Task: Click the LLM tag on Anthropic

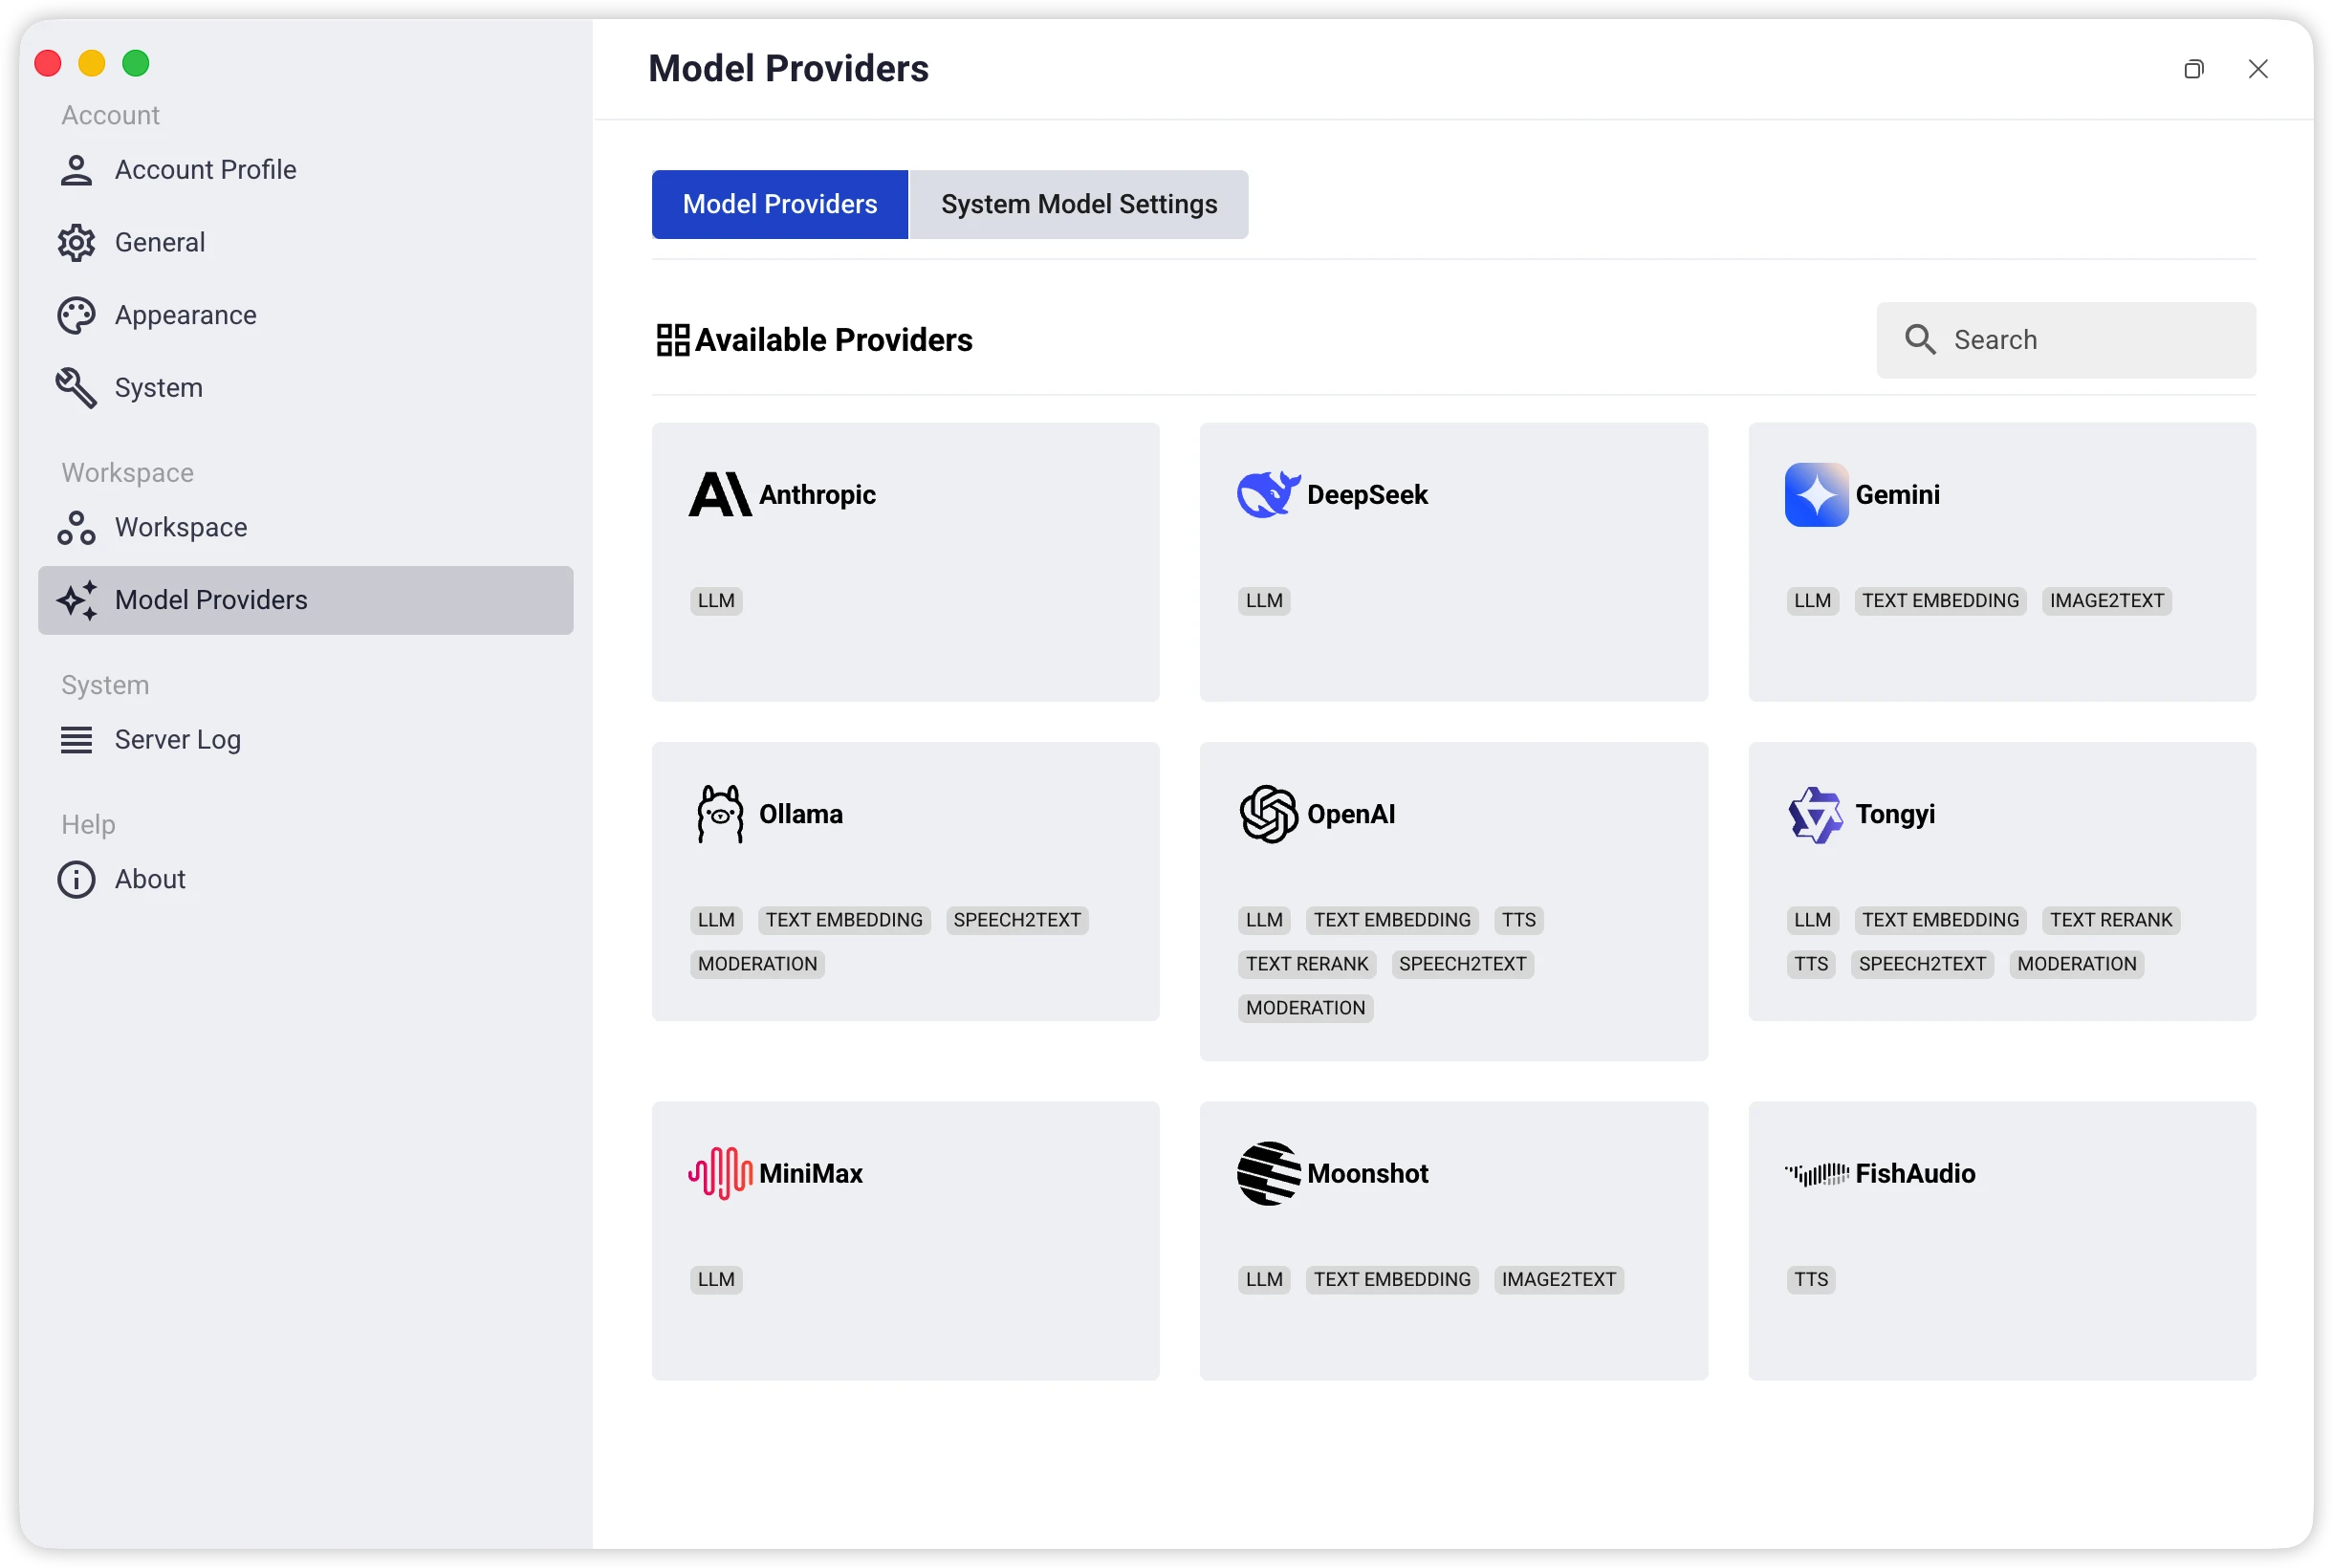Action: 716,601
